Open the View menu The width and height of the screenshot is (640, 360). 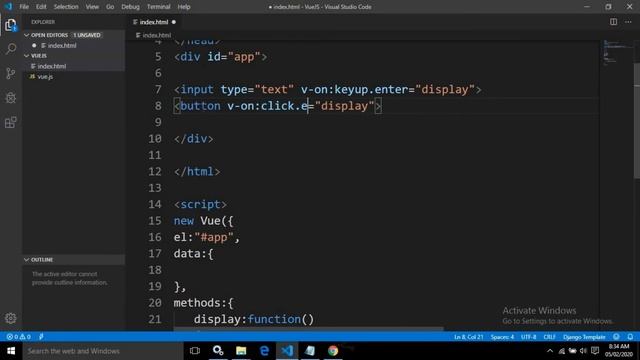92,7
